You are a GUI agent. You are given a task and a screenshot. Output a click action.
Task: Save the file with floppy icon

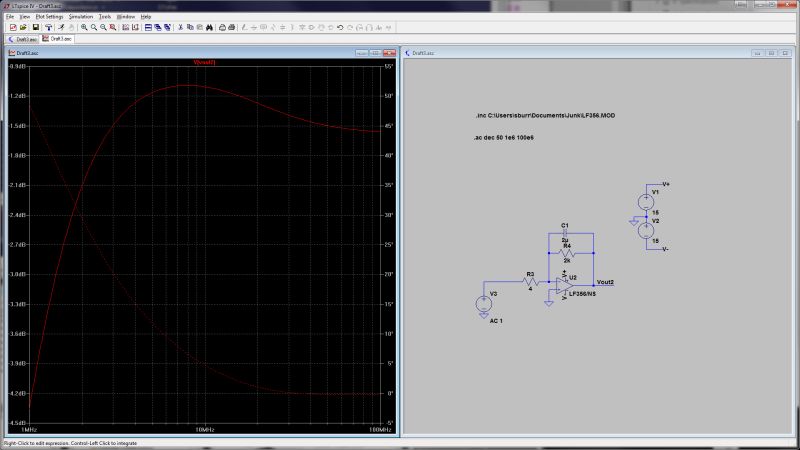(x=36, y=27)
